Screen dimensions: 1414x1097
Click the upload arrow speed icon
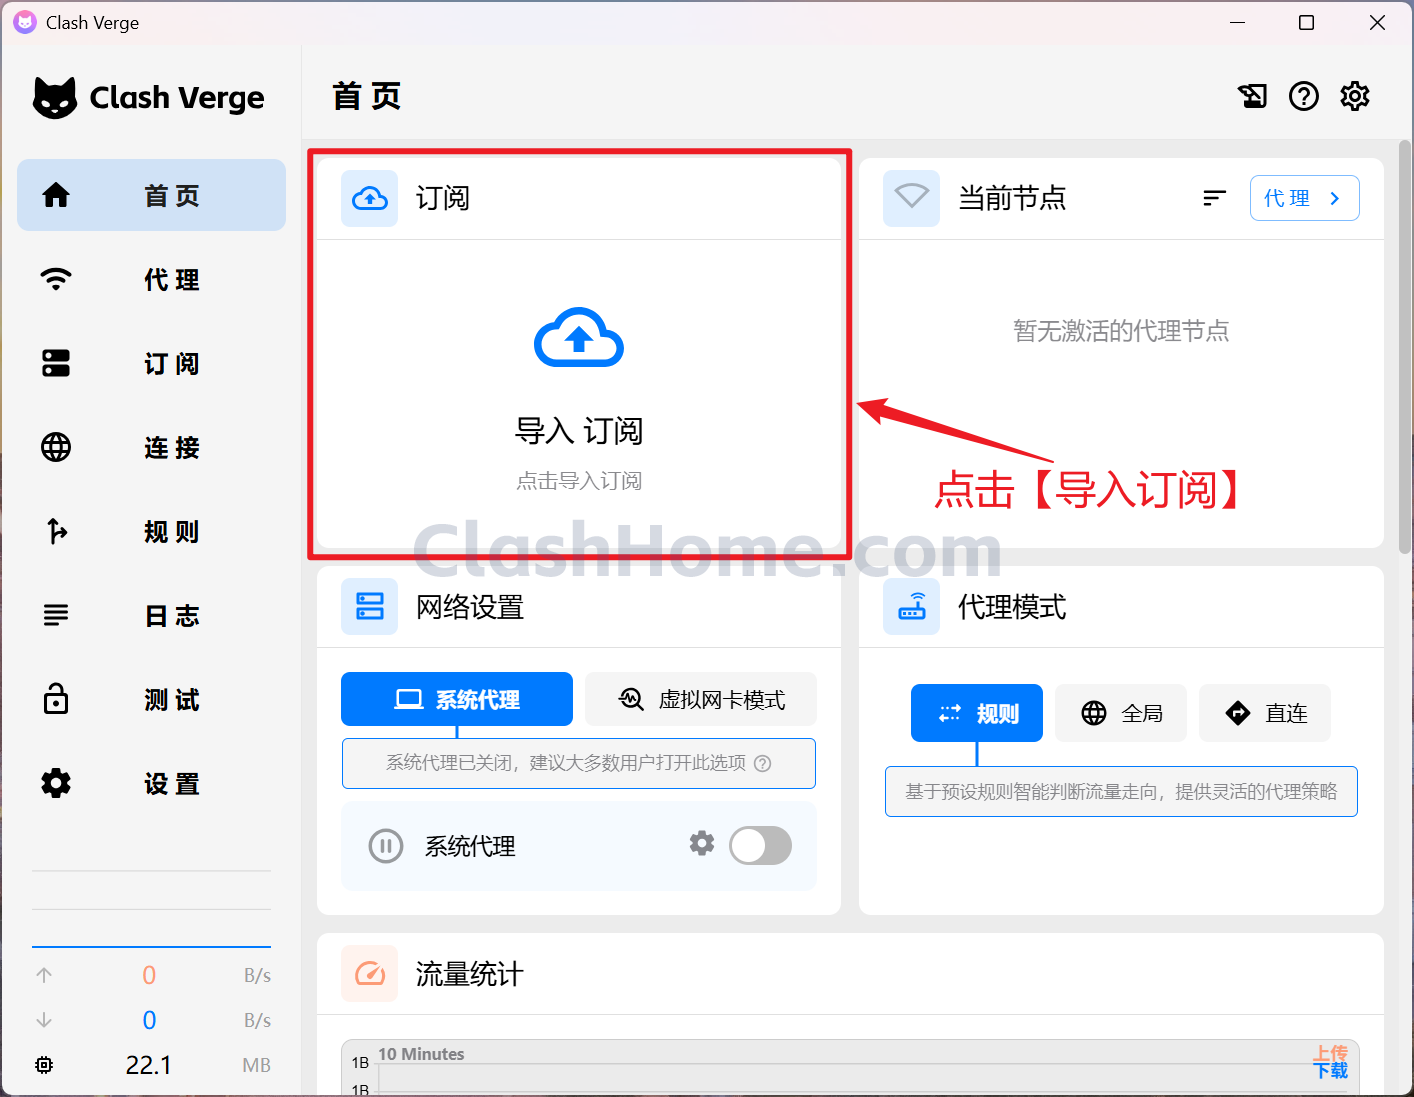pyautogui.click(x=44, y=975)
